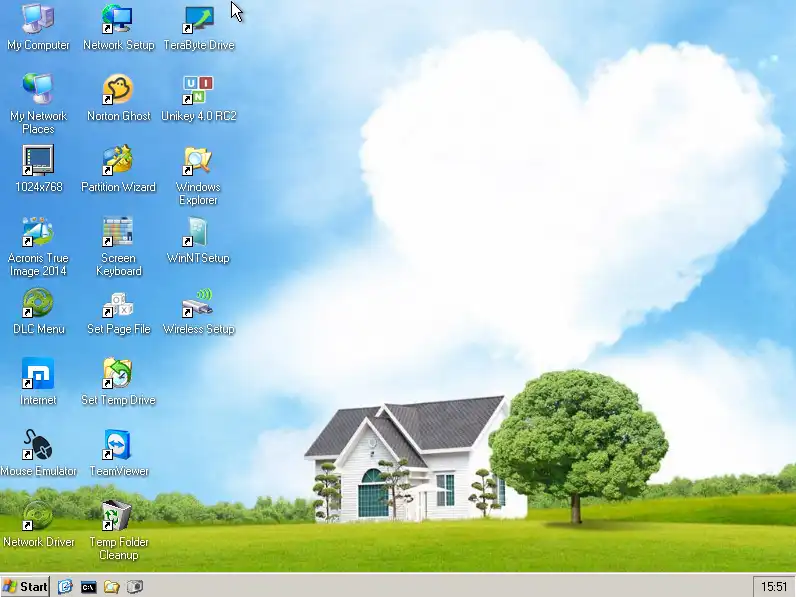Click the Internet browser desktop icon
Screen dimensions: 796x597
point(38,374)
